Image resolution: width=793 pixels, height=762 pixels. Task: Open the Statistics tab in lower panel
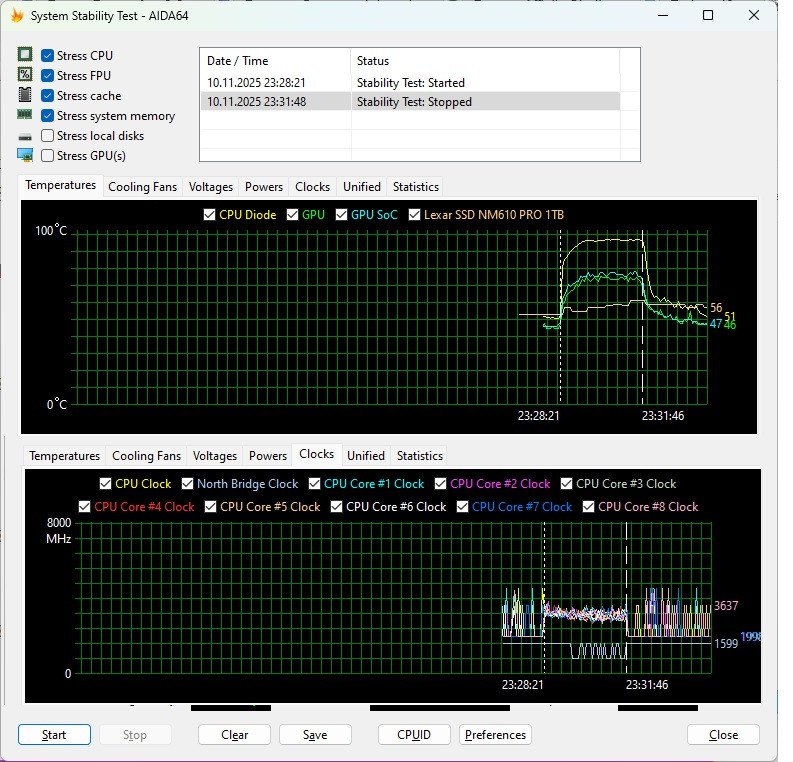click(419, 456)
